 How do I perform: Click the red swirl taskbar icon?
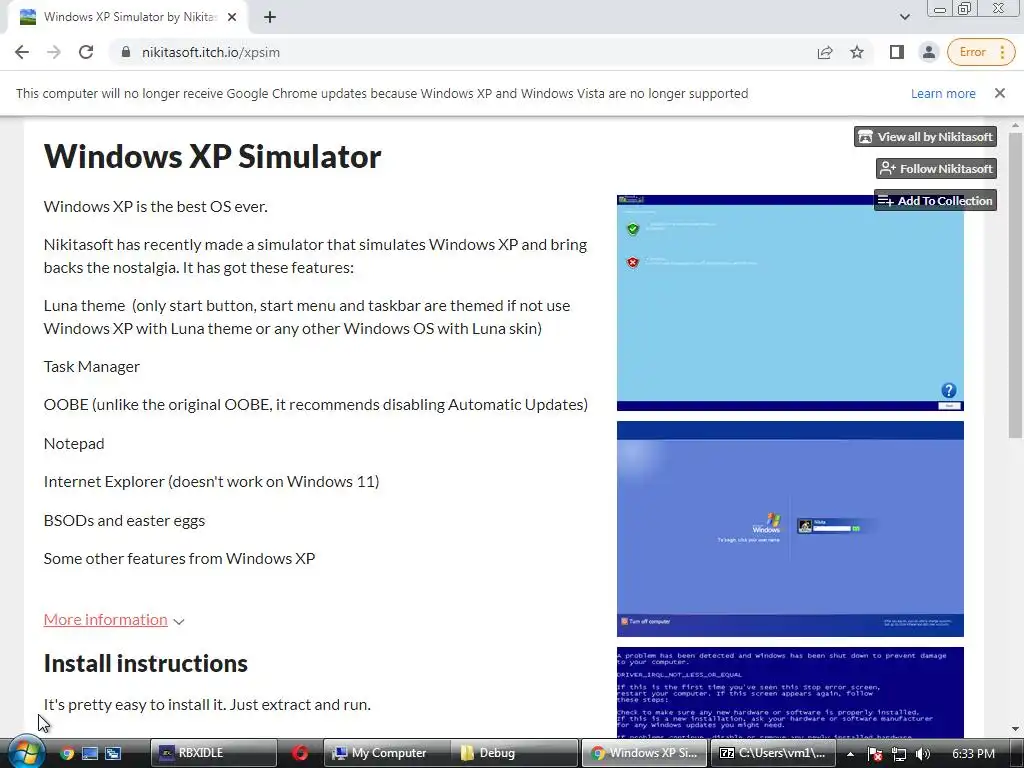coord(300,753)
